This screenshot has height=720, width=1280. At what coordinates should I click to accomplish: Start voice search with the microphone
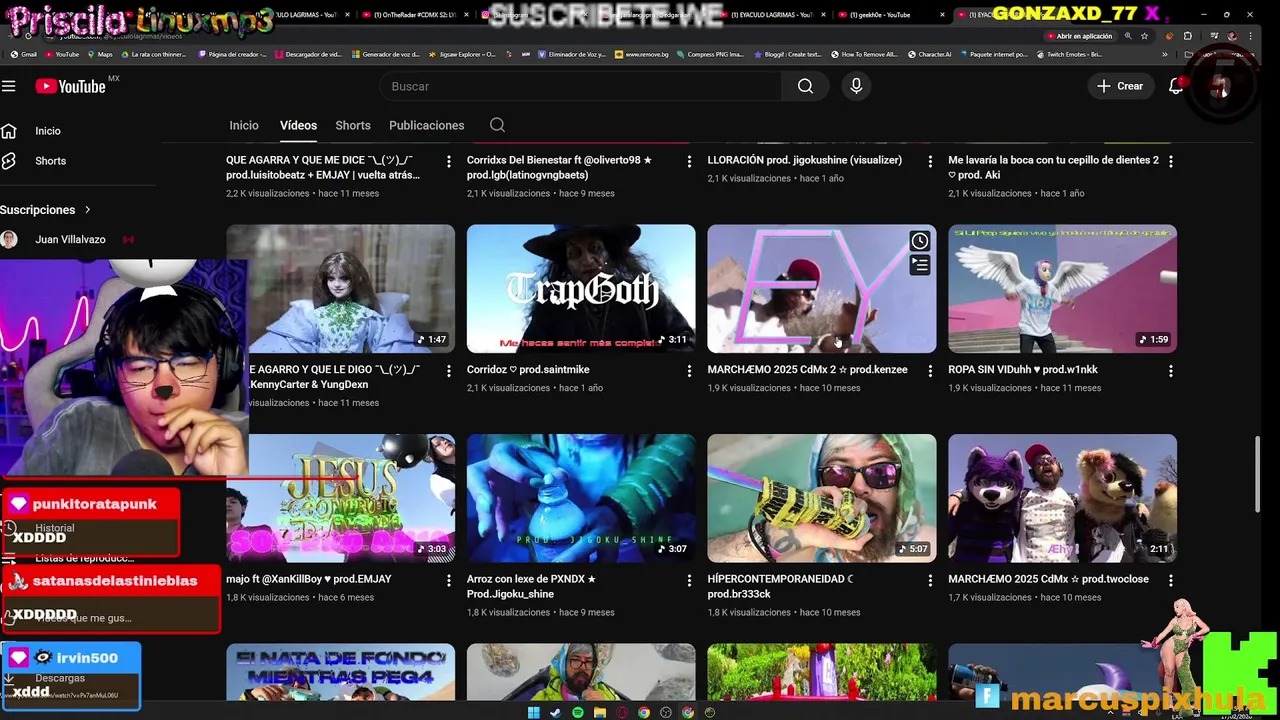pyautogui.click(x=856, y=86)
